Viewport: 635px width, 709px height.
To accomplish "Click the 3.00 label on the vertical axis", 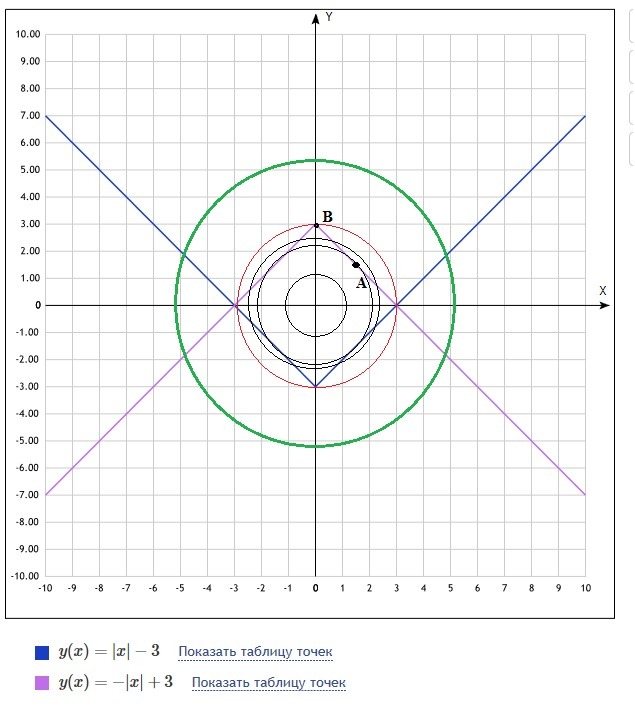I will coord(30,224).
